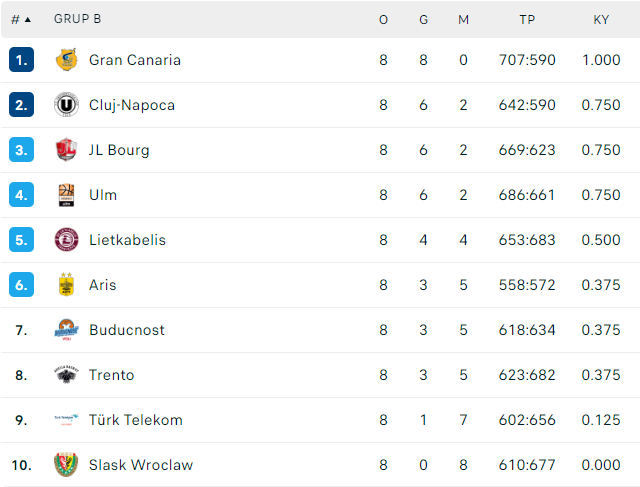This screenshot has height=487, width=640.
Task: Sort standings by TP column header
Action: point(527,19)
